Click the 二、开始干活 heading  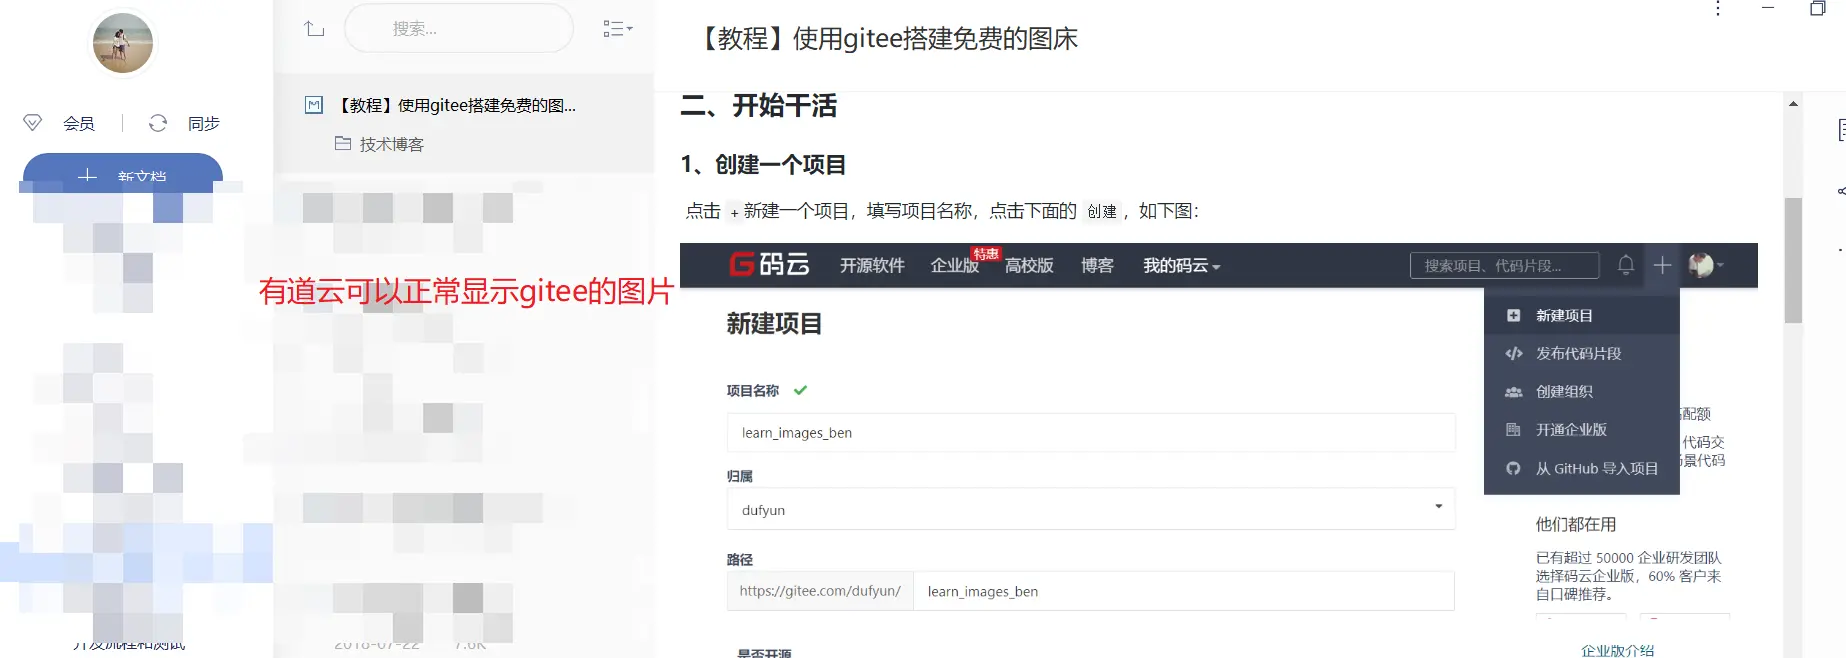coord(758,106)
